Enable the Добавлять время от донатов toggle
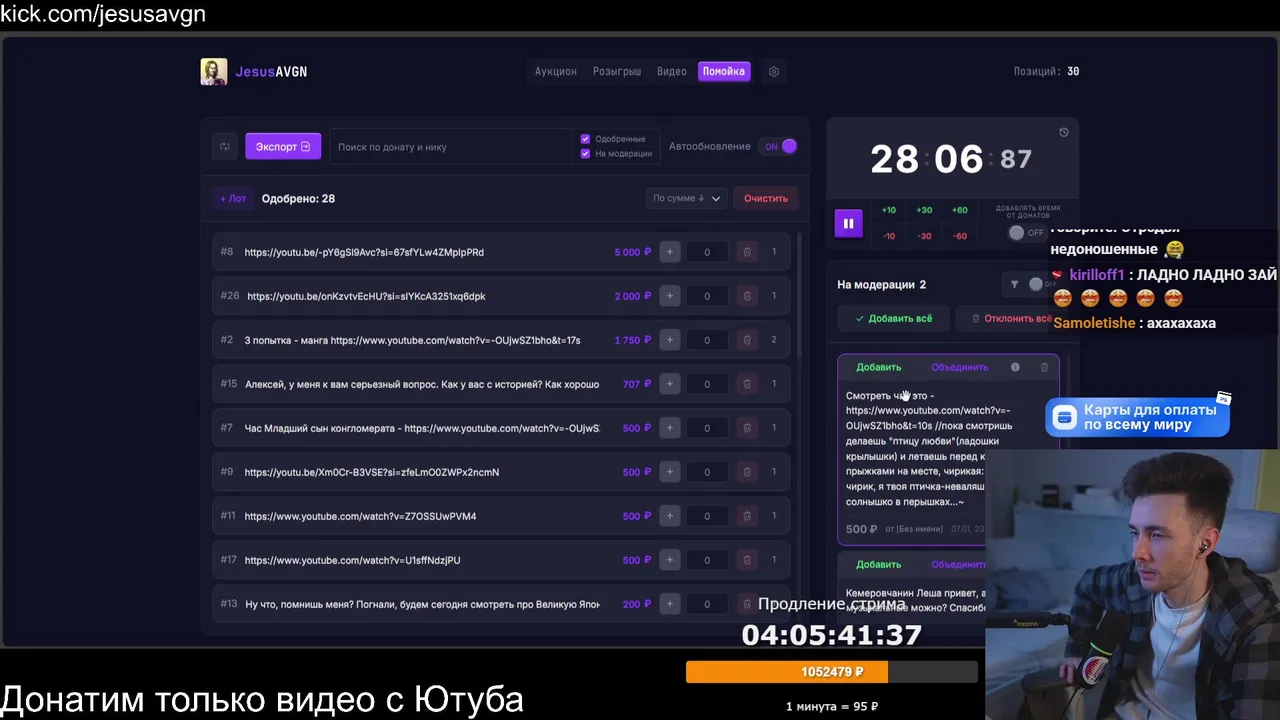 tap(1027, 232)
